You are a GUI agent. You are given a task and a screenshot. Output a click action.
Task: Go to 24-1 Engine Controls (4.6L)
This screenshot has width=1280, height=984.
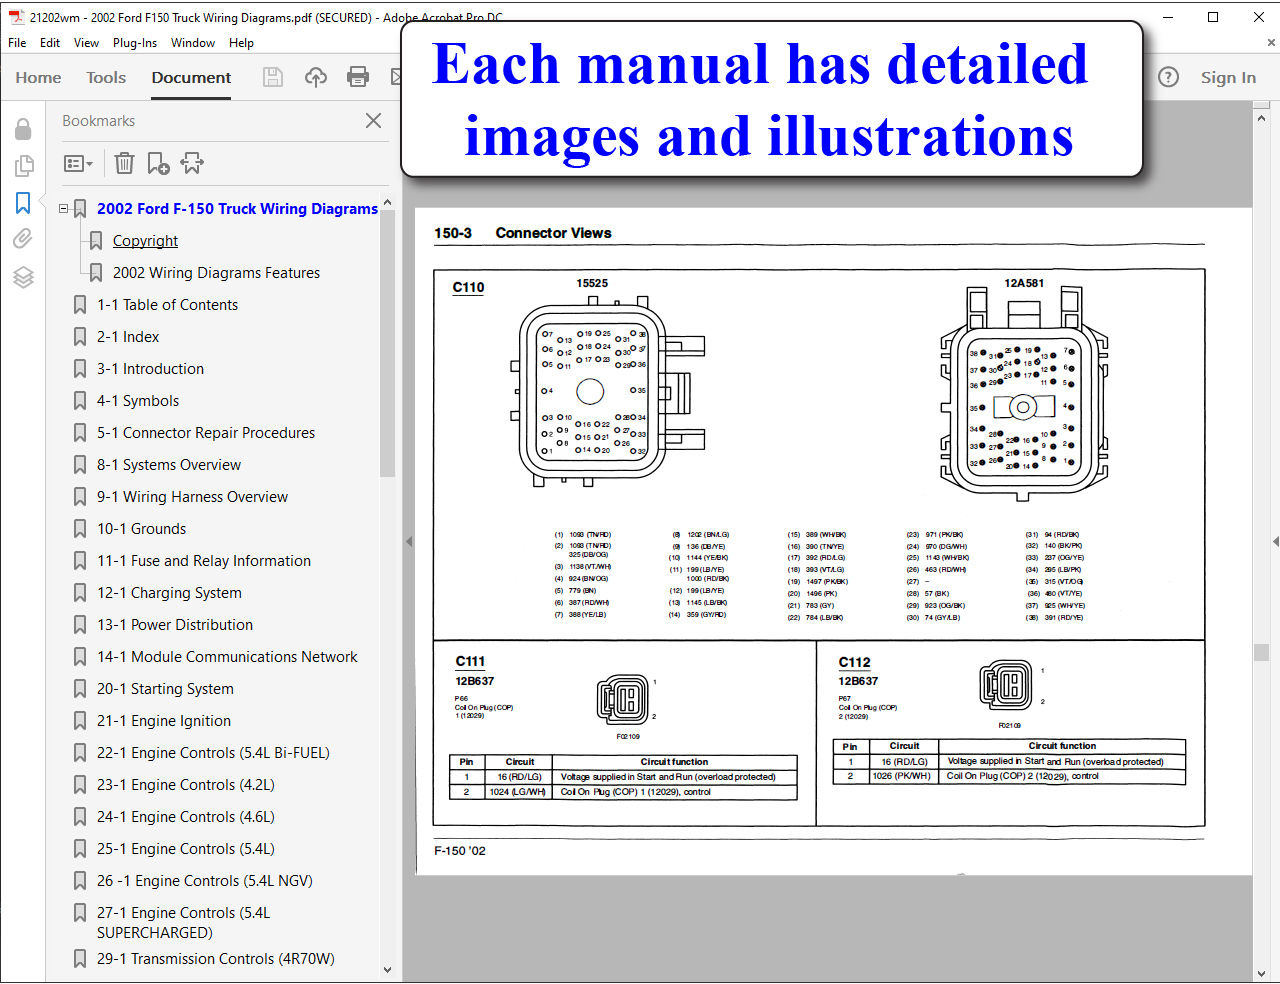click(x=186, y=817)
